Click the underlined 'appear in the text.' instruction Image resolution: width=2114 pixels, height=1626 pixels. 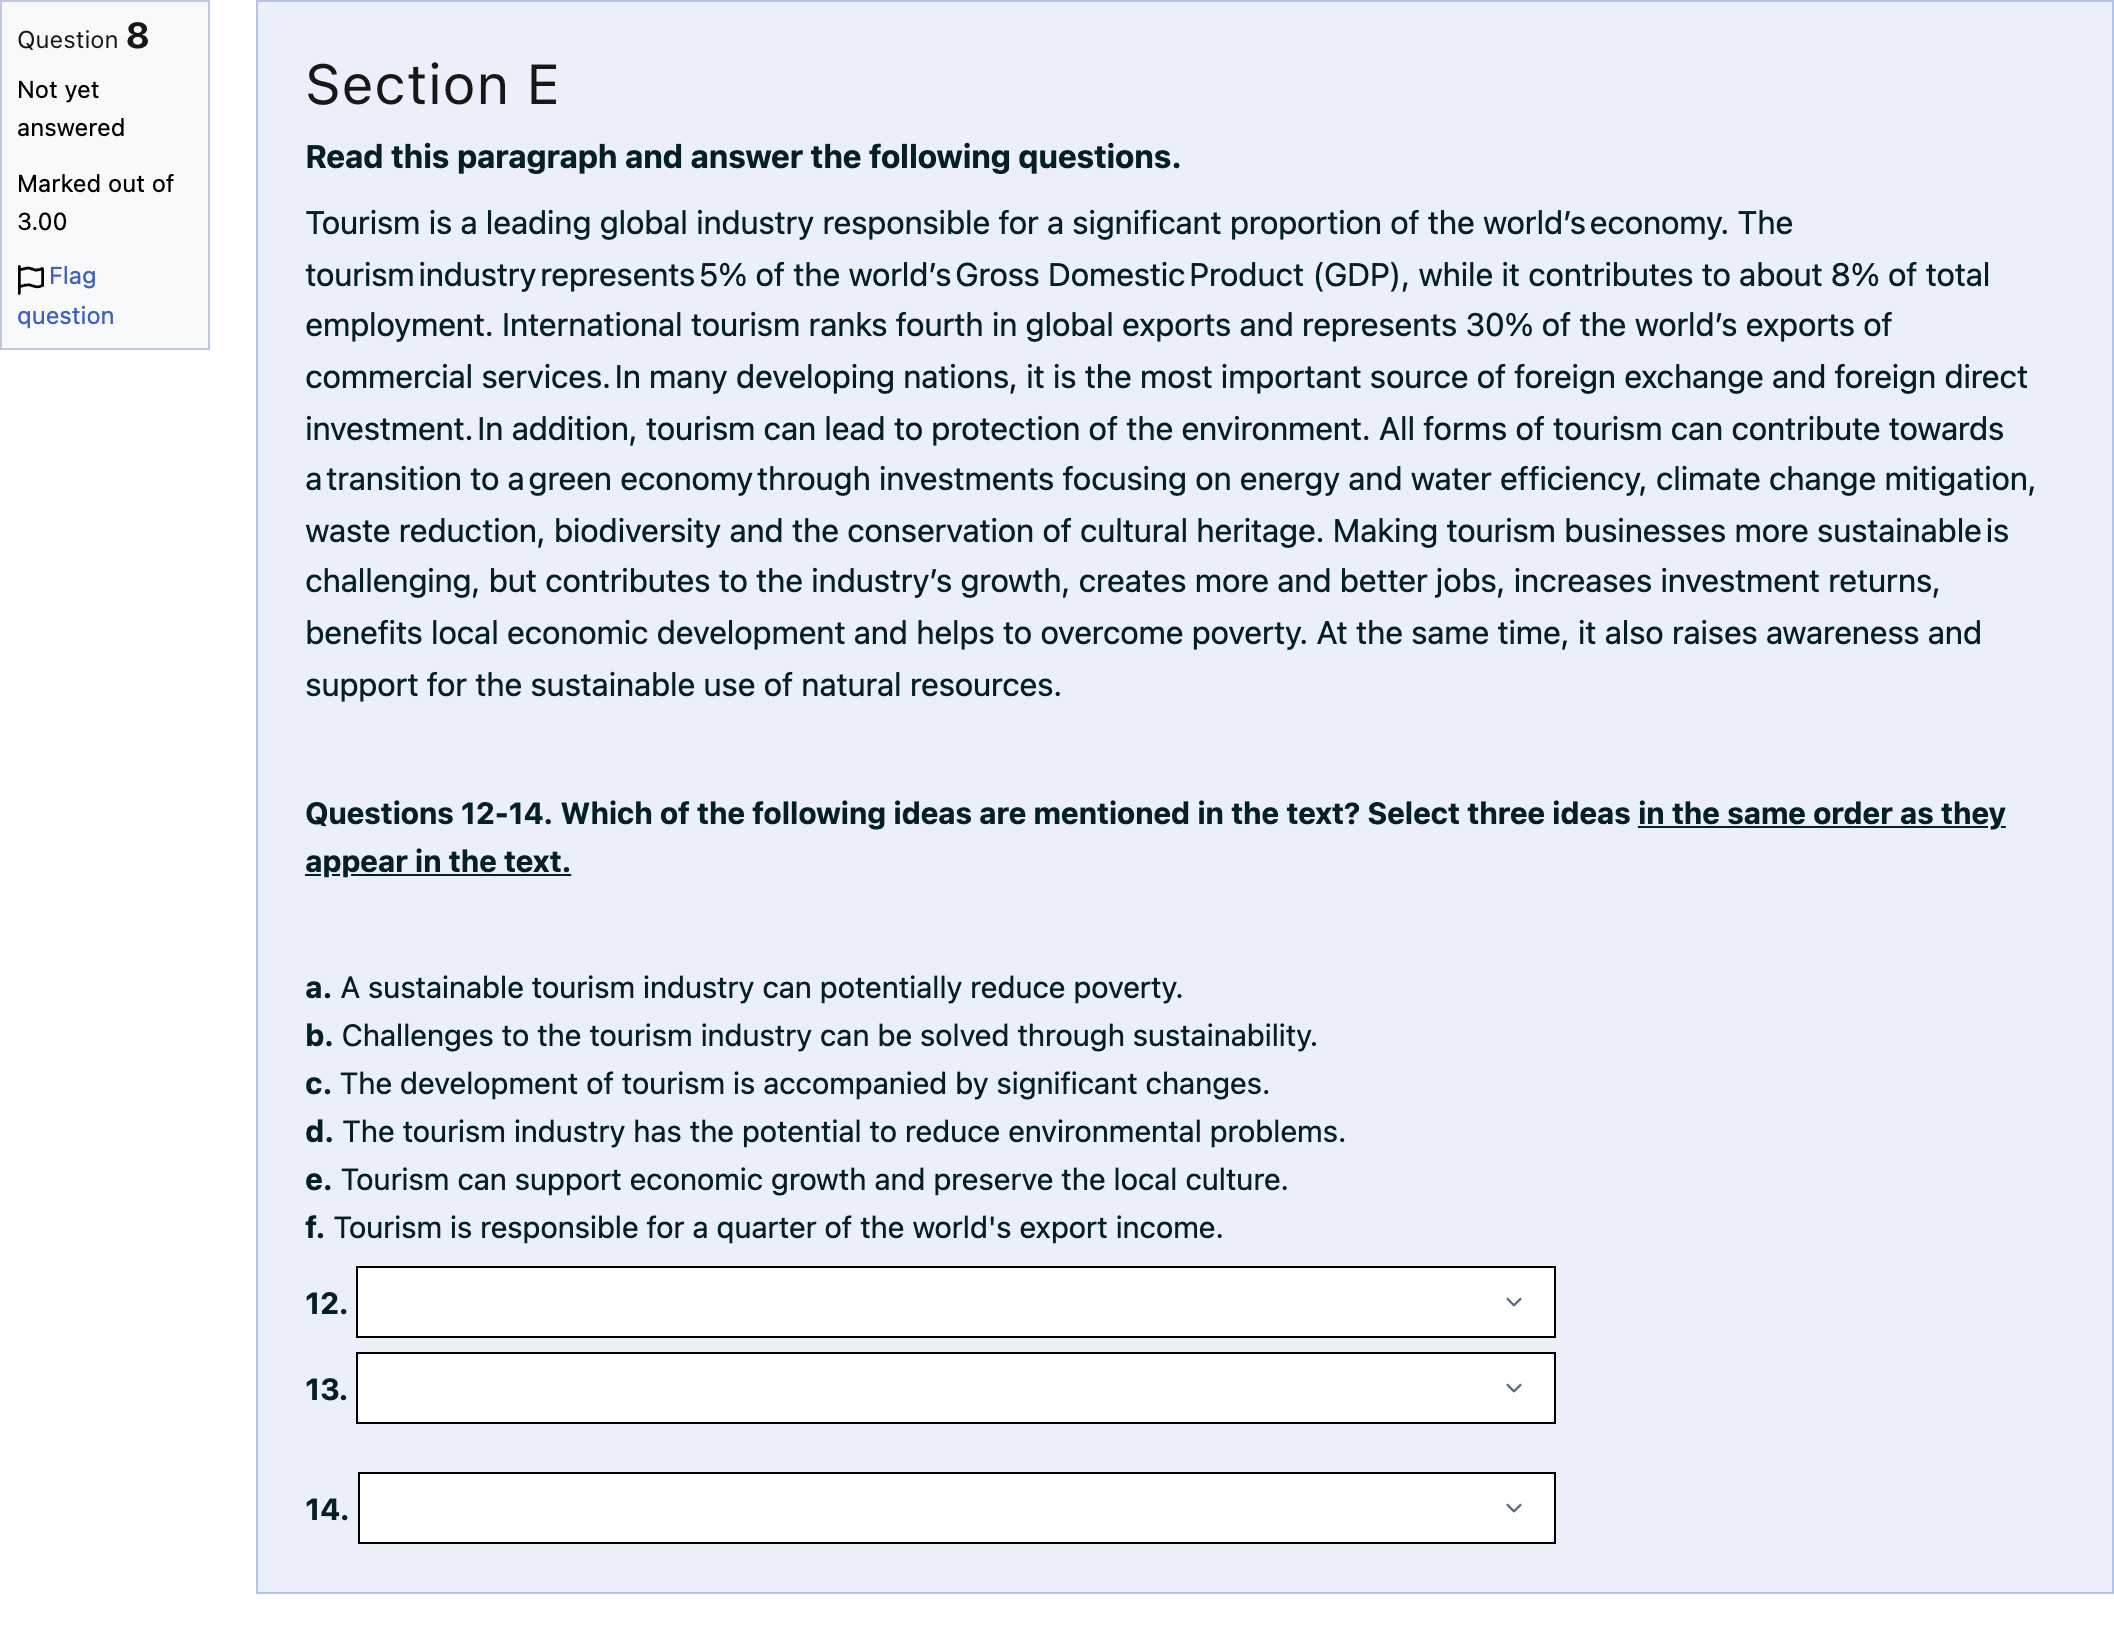coord(438,862)
